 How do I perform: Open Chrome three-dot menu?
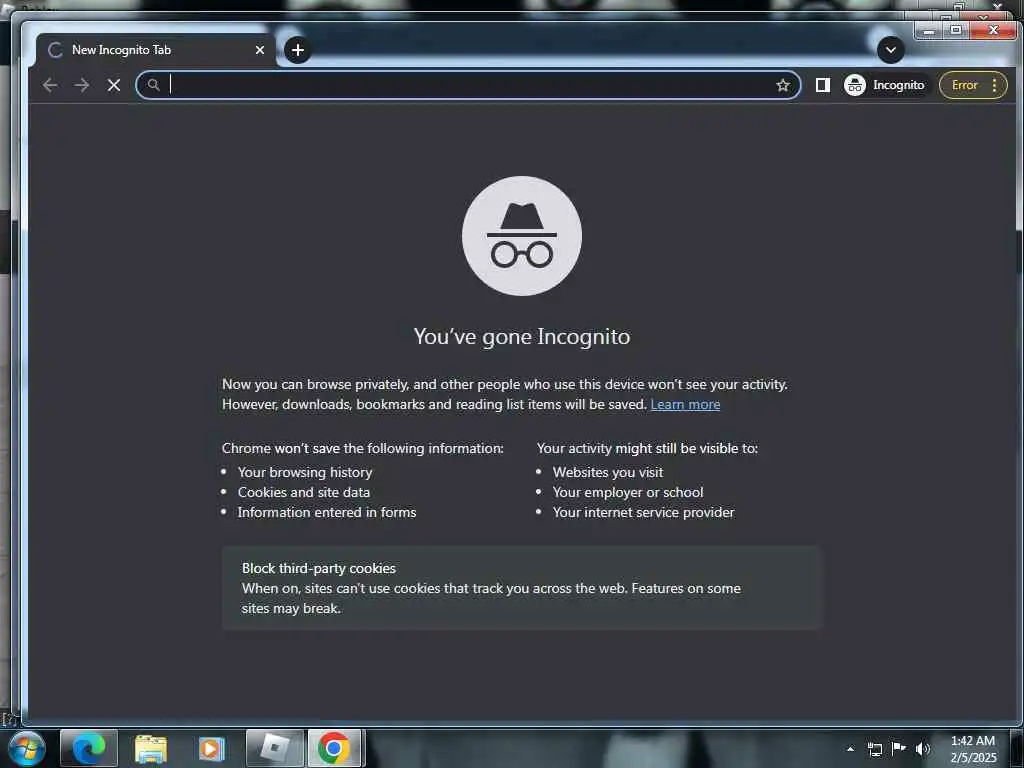[995, 85]
